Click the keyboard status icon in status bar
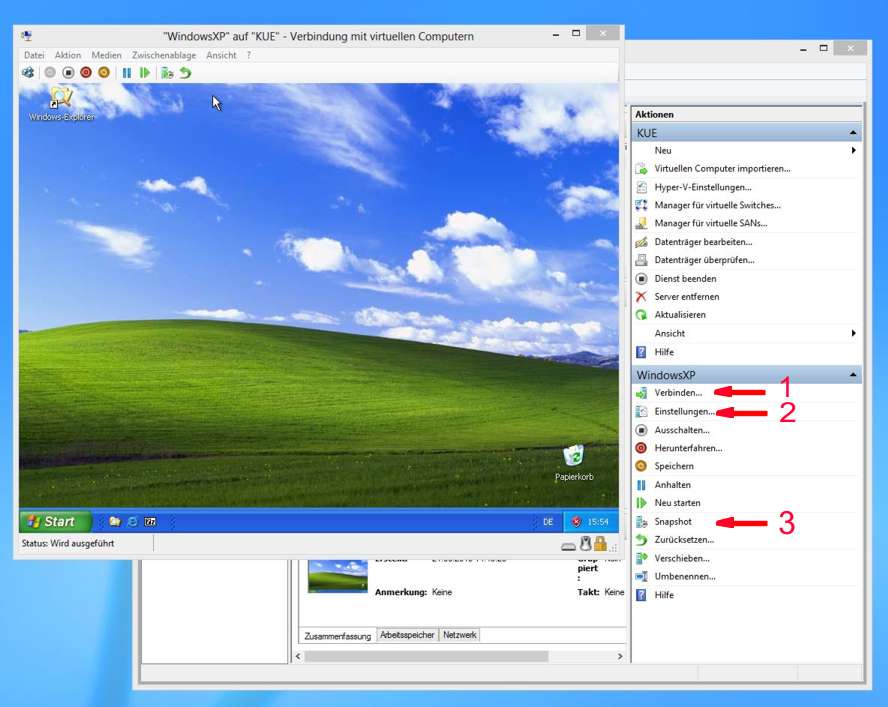 point(568,546)
